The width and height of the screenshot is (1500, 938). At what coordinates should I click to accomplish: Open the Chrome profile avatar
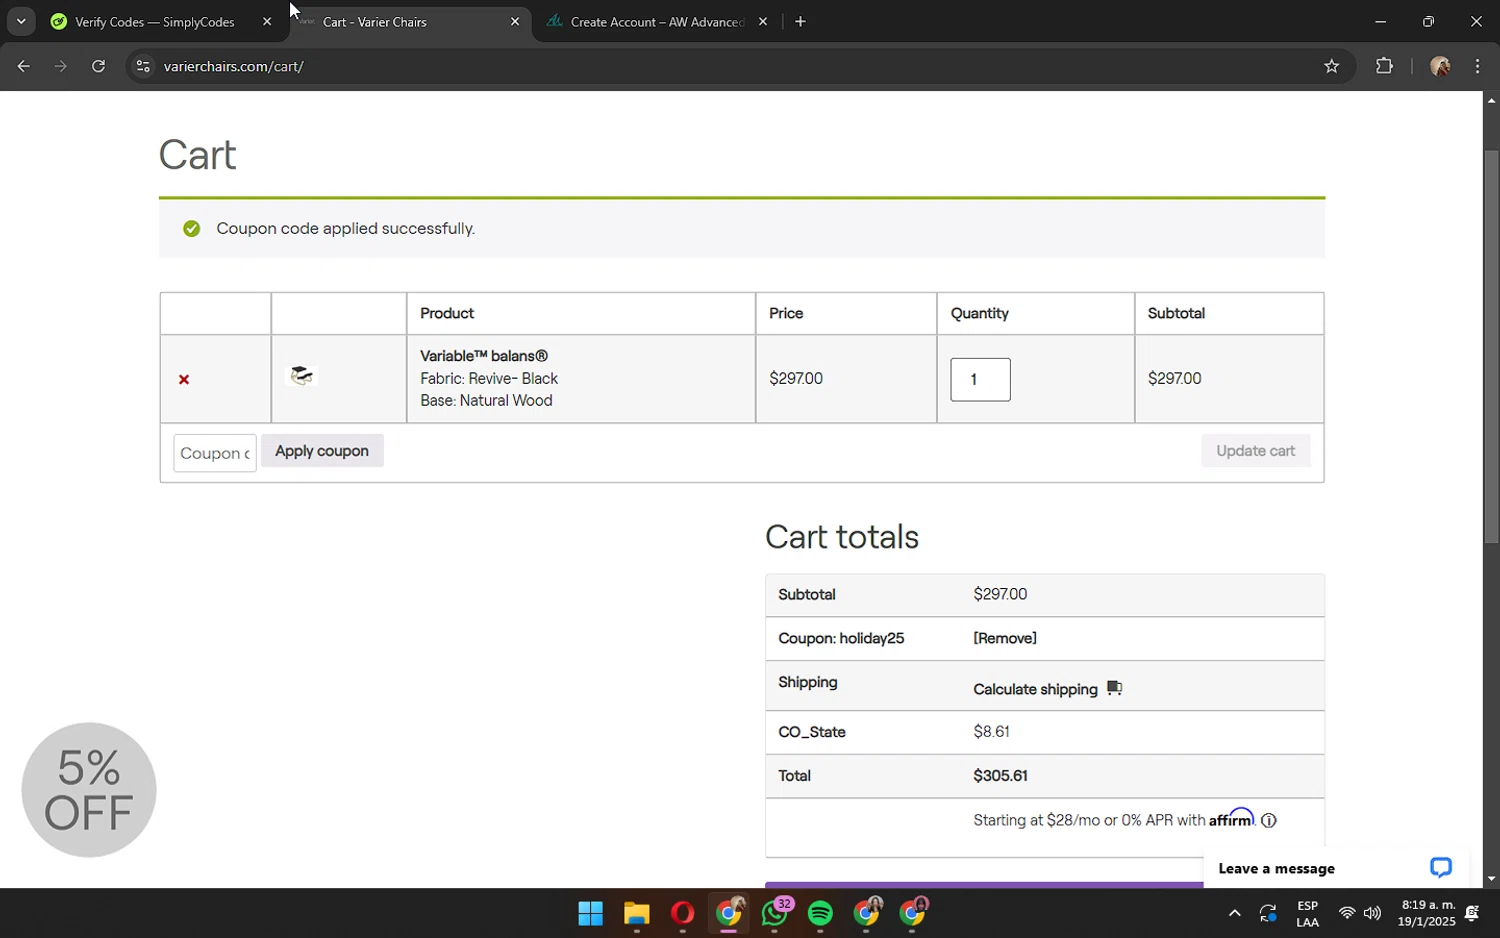1440,67
